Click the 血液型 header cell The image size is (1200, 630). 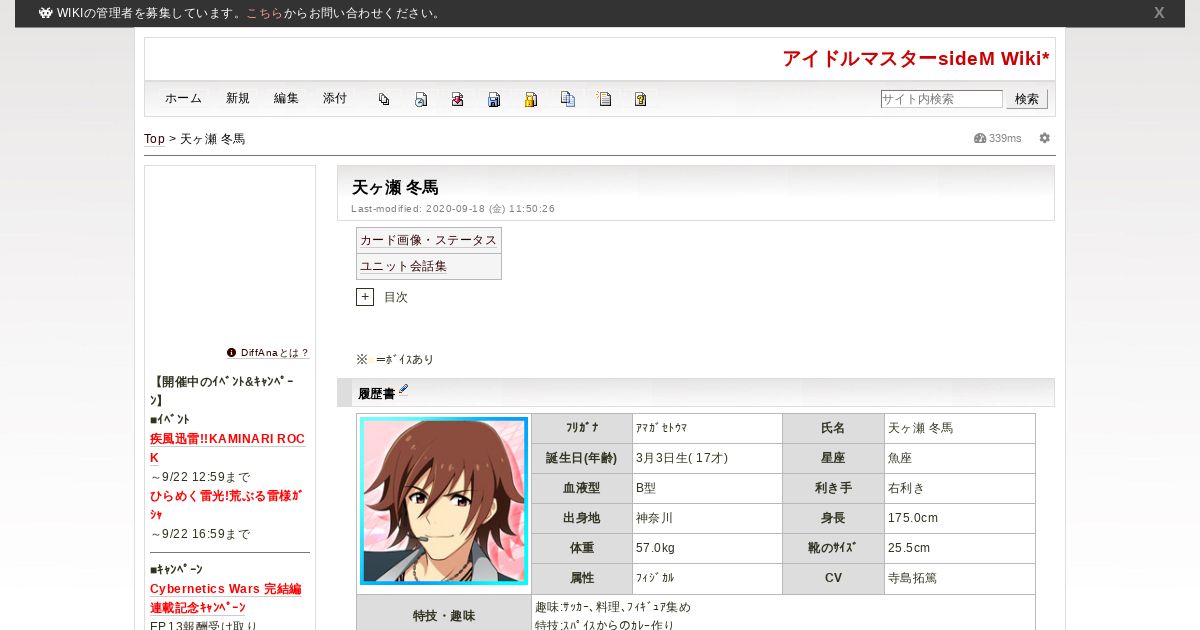[582, 488]
